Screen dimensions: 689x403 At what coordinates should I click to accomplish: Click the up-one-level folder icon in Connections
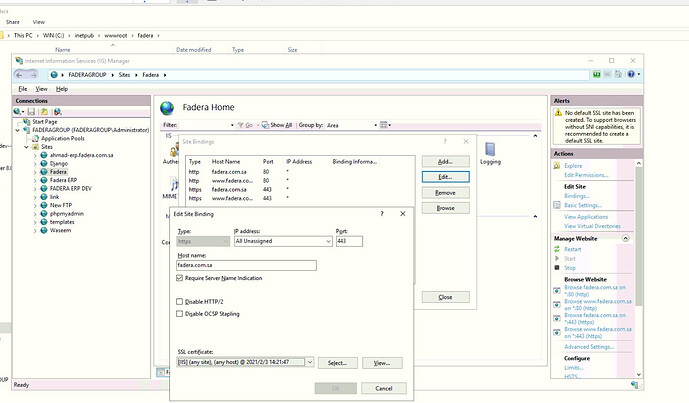[44, 112]
